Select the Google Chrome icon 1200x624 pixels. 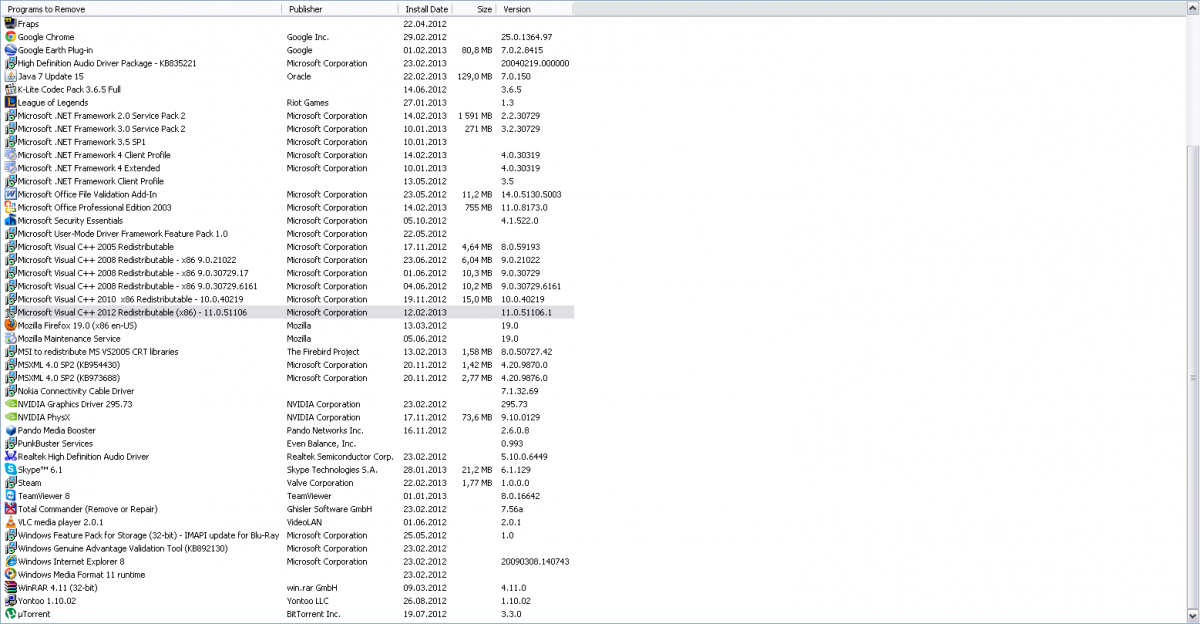[10, 37]
